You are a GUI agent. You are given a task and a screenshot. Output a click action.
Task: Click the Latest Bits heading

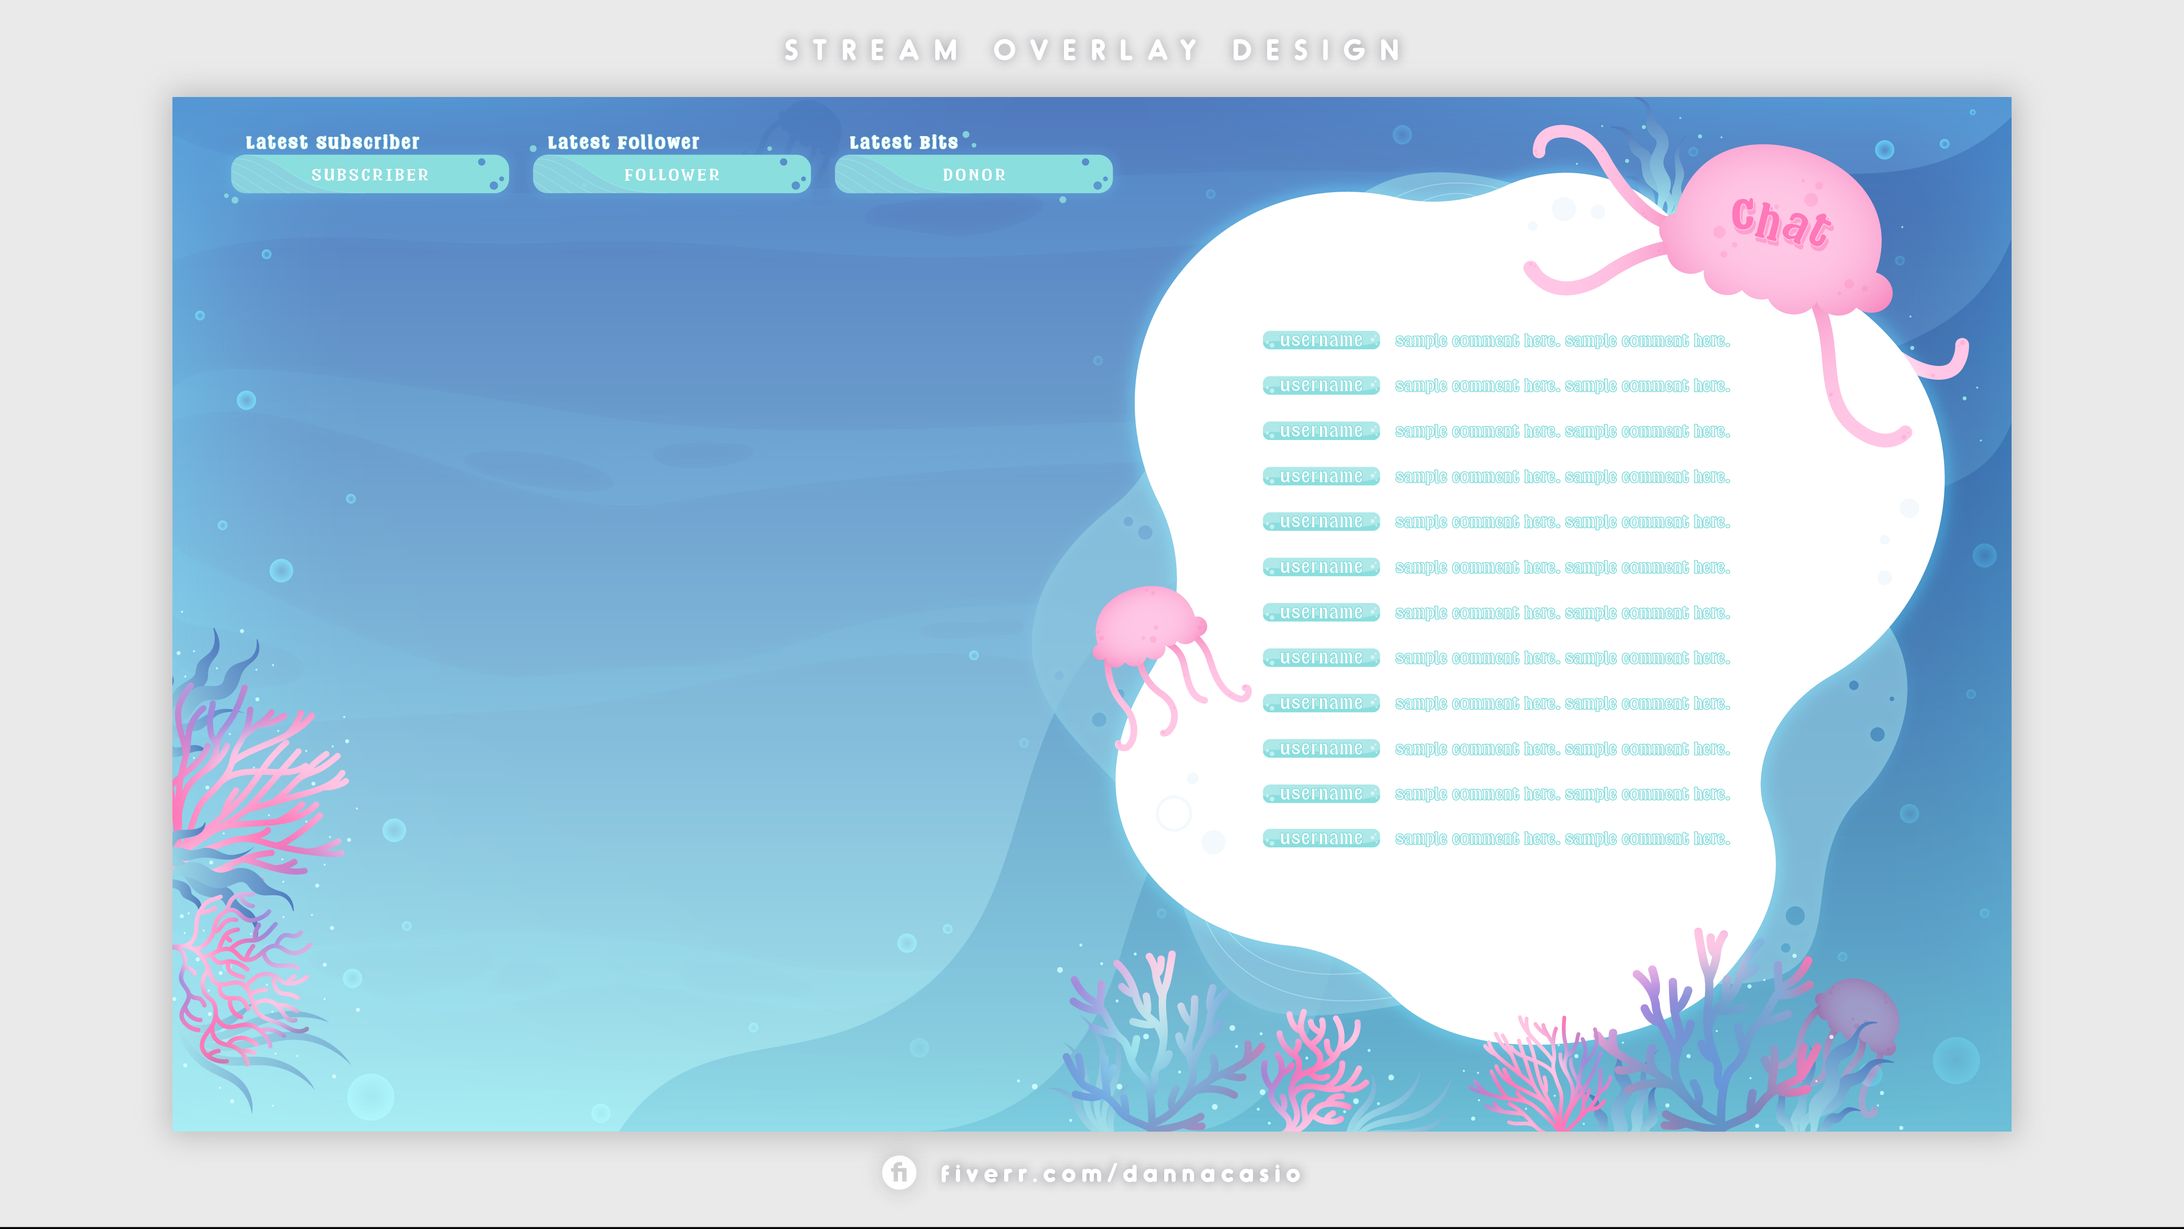902,141
